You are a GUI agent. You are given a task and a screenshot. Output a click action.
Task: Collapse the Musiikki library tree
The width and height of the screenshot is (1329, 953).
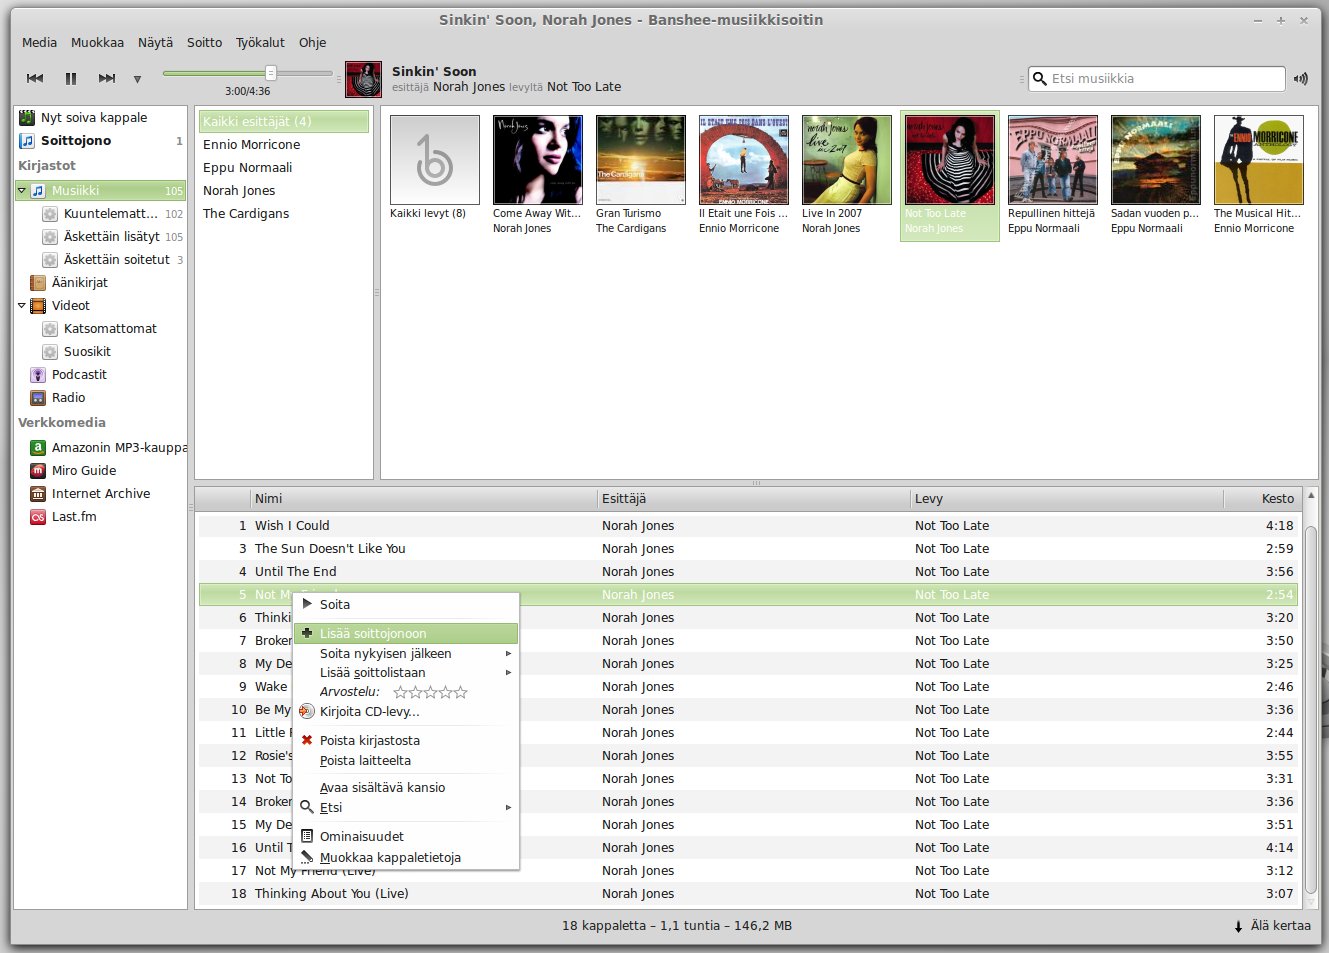[22, 190]
